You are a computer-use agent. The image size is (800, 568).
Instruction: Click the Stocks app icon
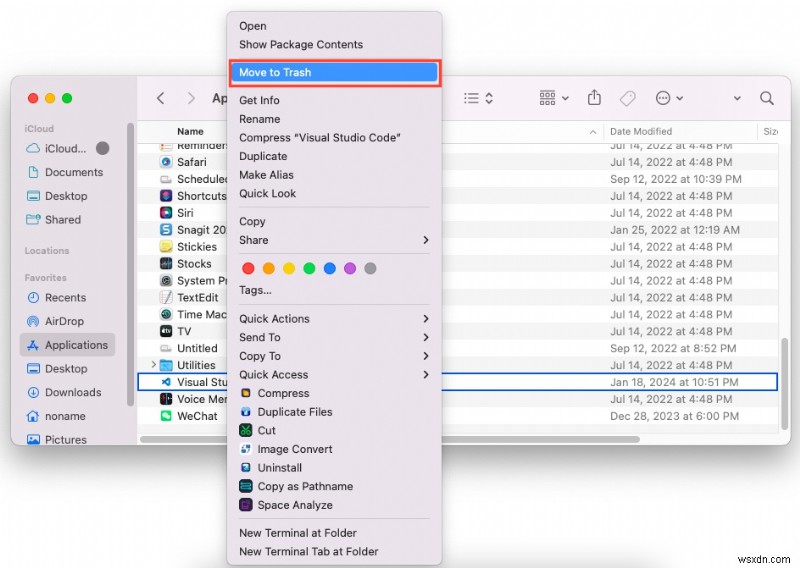pyautogui.click(x=166, y=263)
